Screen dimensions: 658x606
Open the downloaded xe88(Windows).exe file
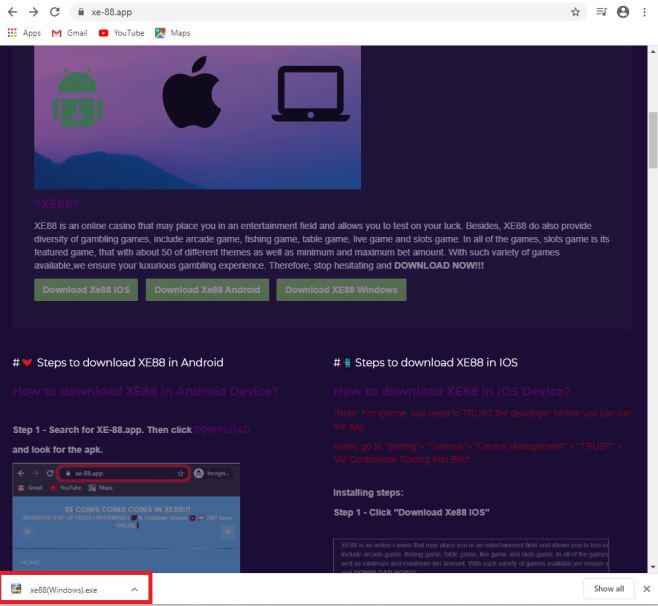pyautogui.click(x=63, y=590)
